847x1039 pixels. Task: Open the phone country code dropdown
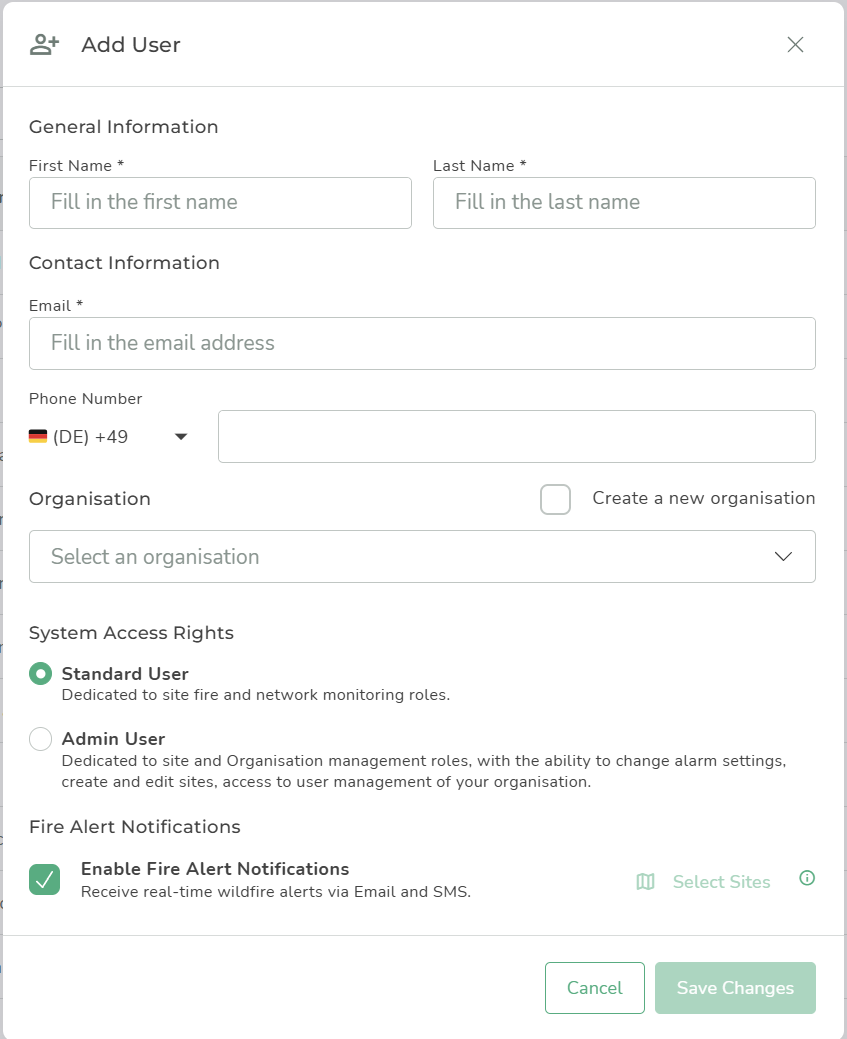pyautogui.click(x=181, y=437)
